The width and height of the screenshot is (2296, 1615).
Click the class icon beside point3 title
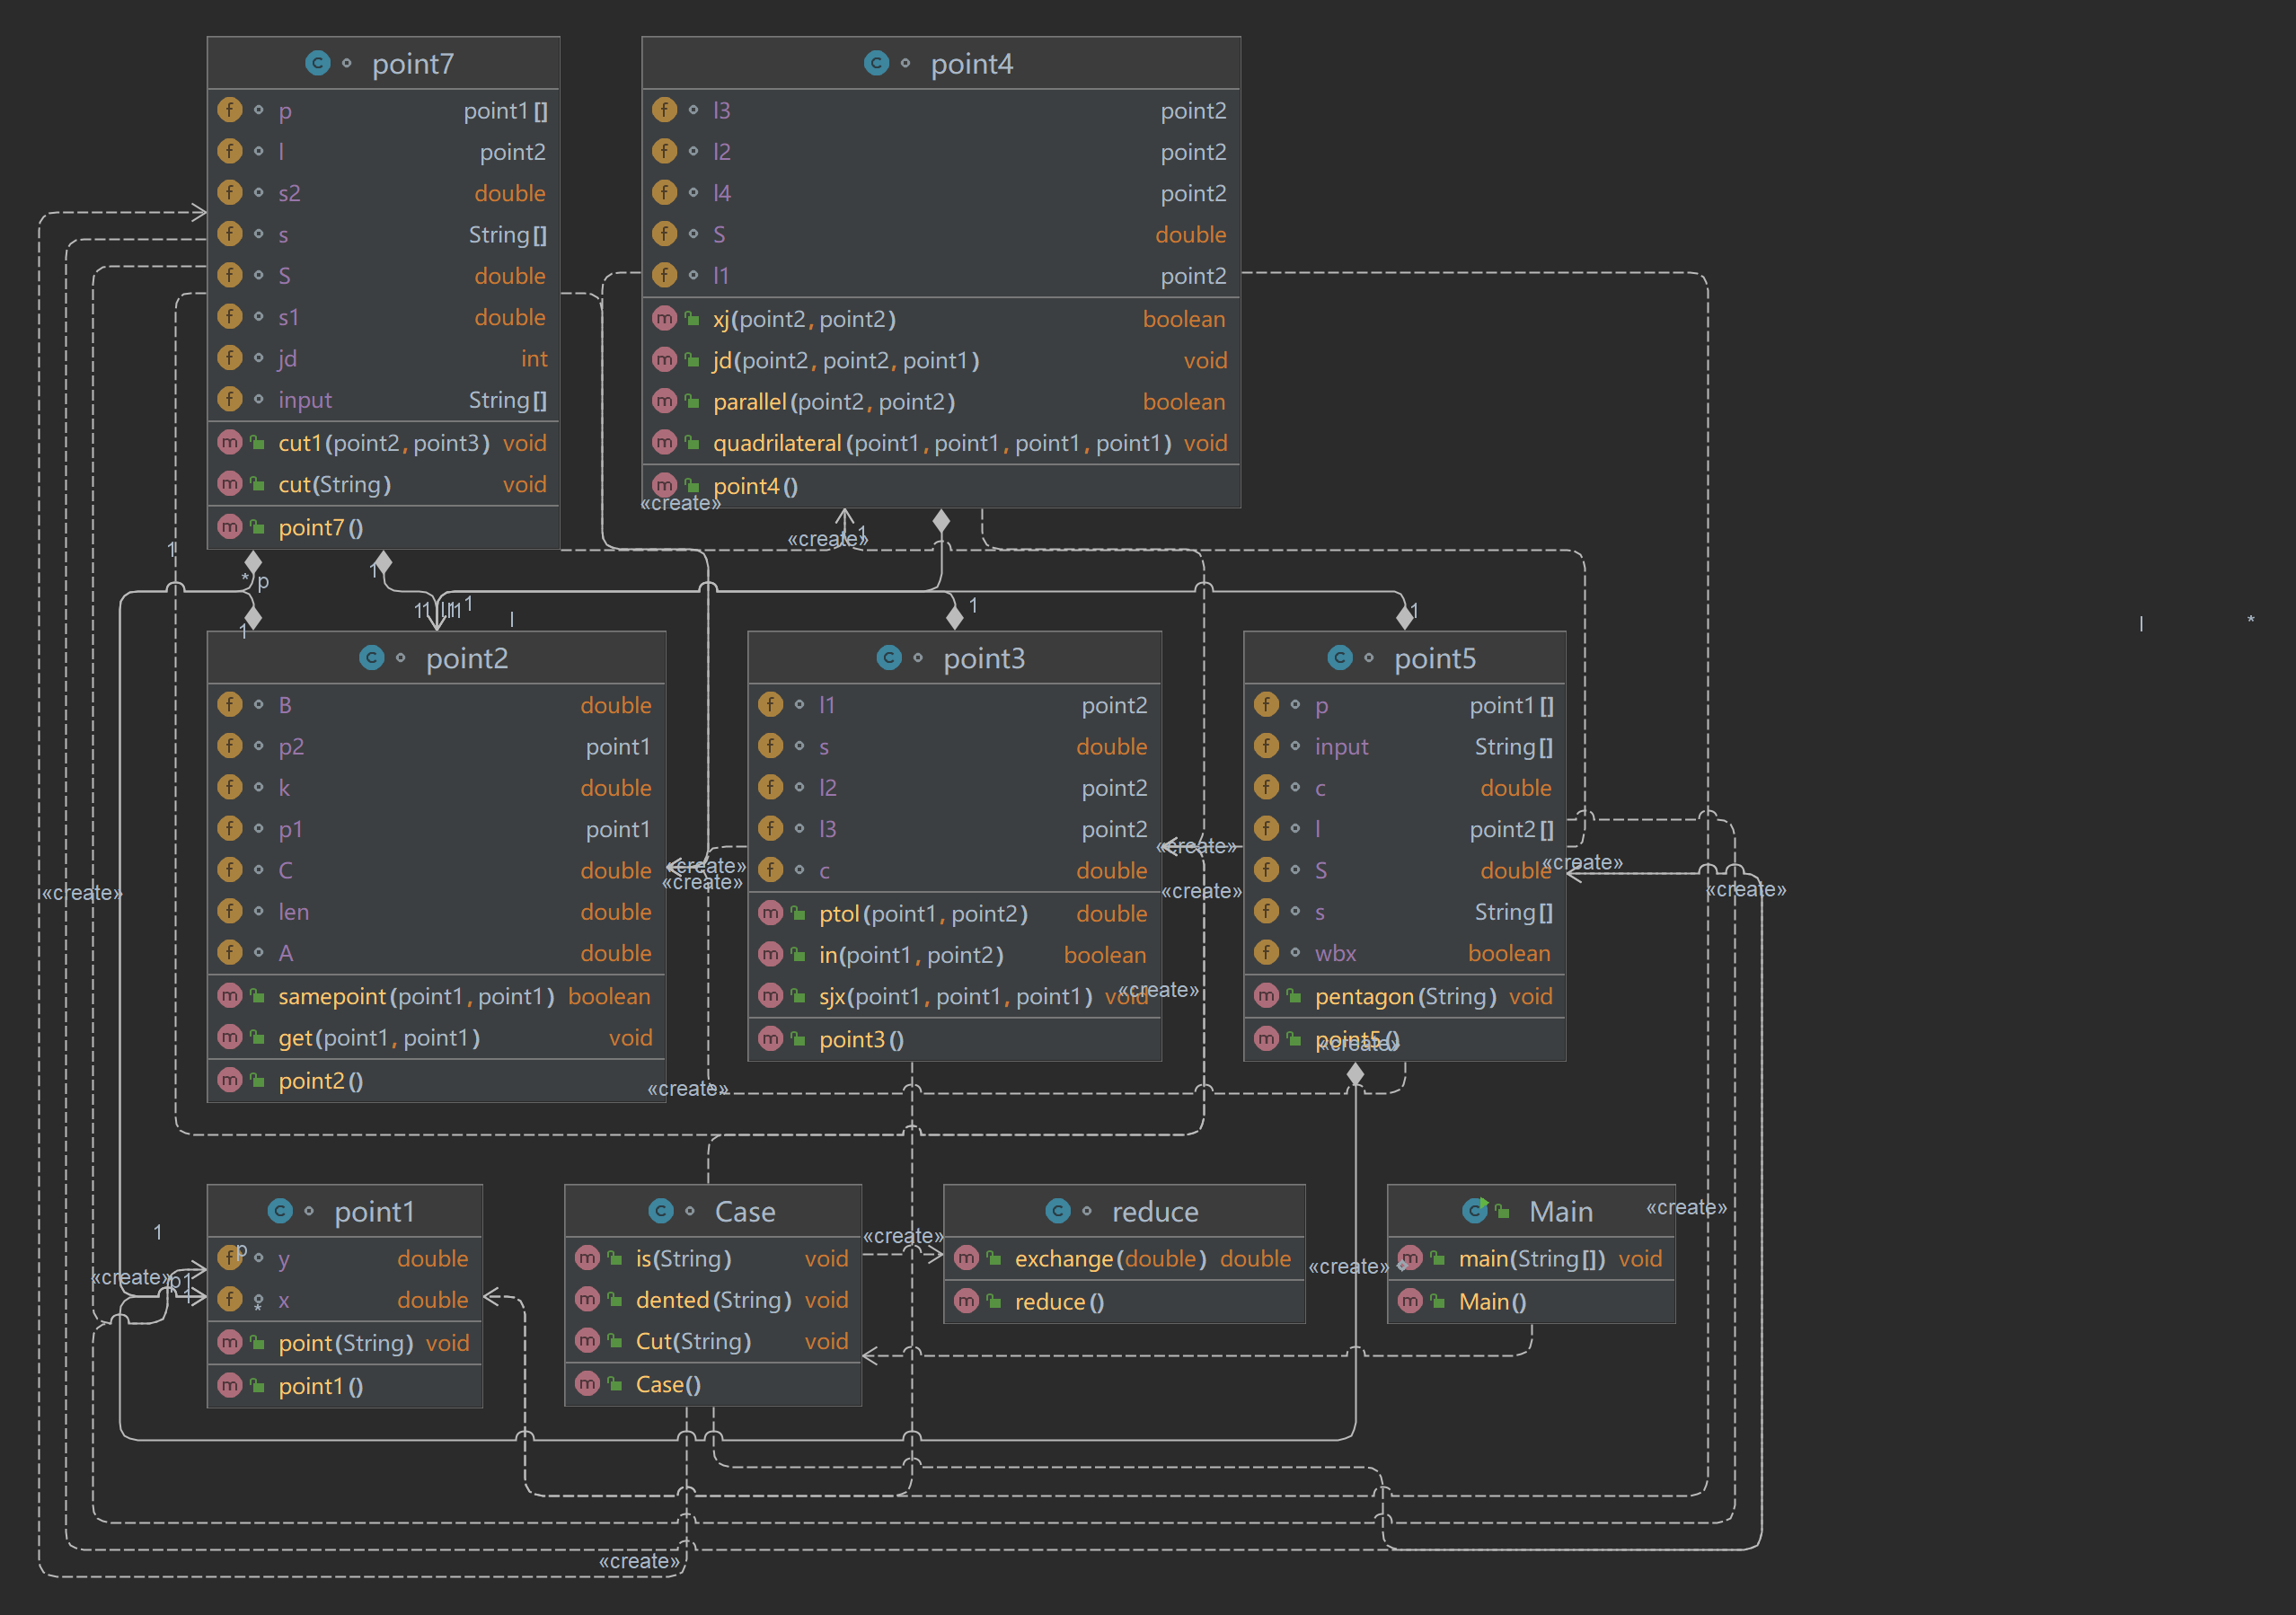click(889, 657)
